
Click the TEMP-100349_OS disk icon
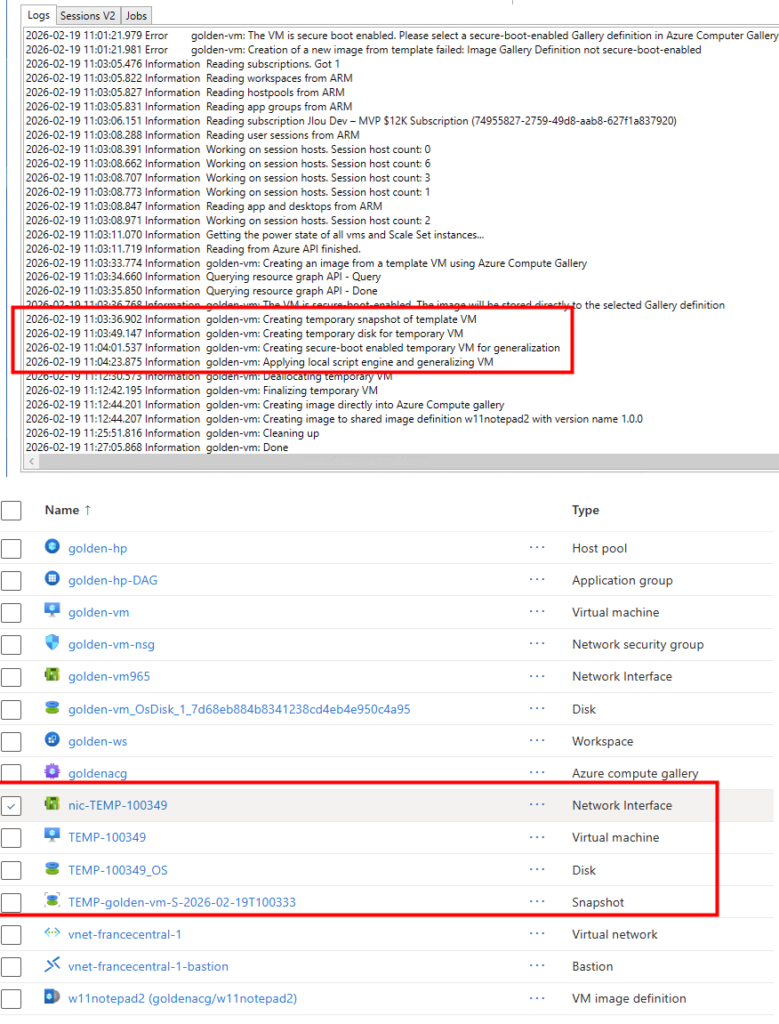53,870
